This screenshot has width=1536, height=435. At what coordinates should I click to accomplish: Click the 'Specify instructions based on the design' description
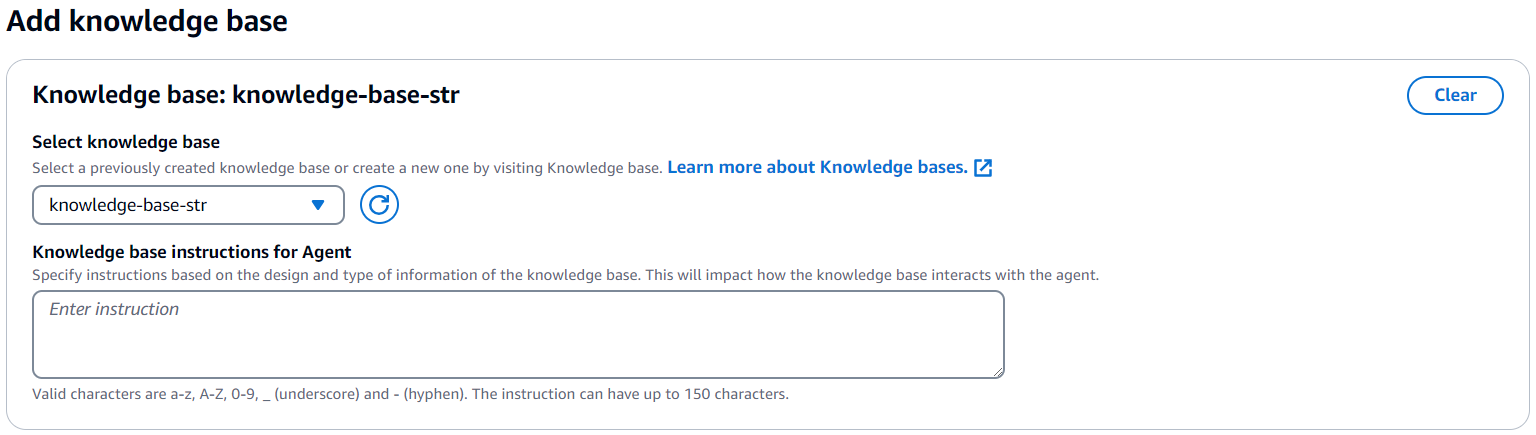566,274
